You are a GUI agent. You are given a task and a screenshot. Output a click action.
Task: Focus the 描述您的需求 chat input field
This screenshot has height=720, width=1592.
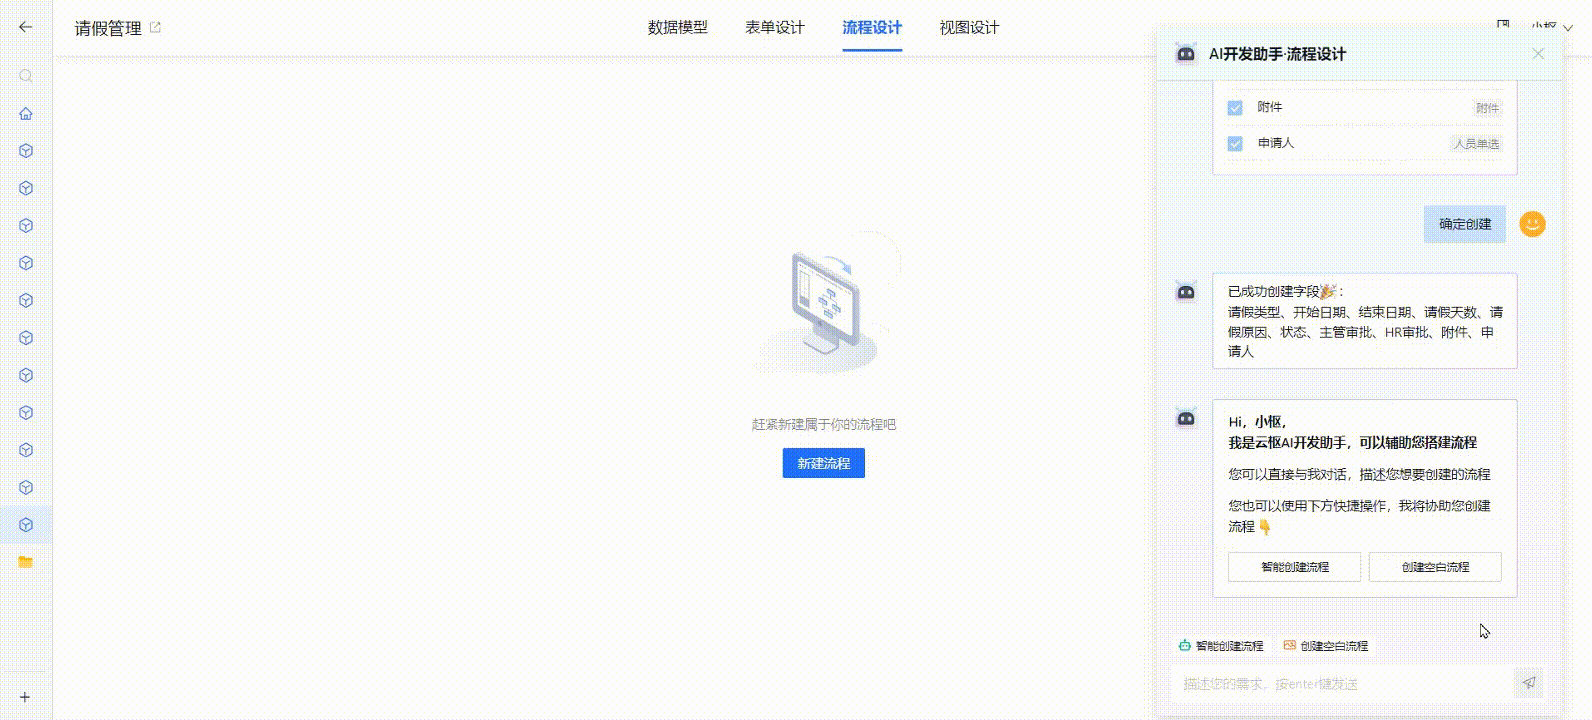pyautogui.click(x=1340, y=684)
